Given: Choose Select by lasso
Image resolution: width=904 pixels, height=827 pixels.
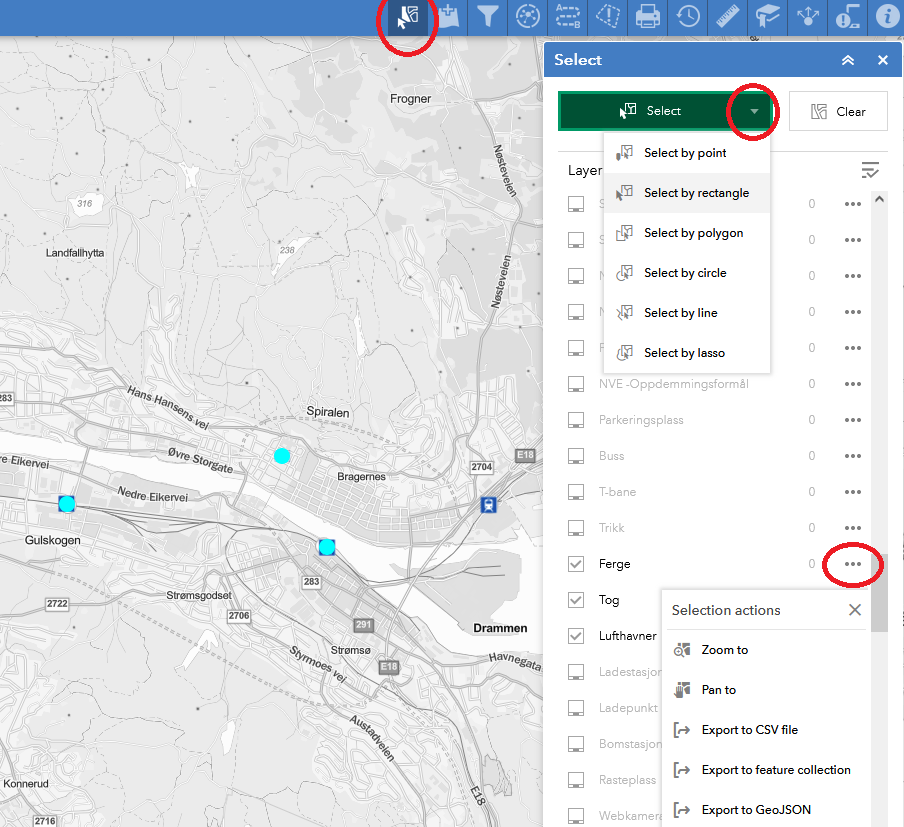Looking at the screenshot, I should tap(687, 353).
